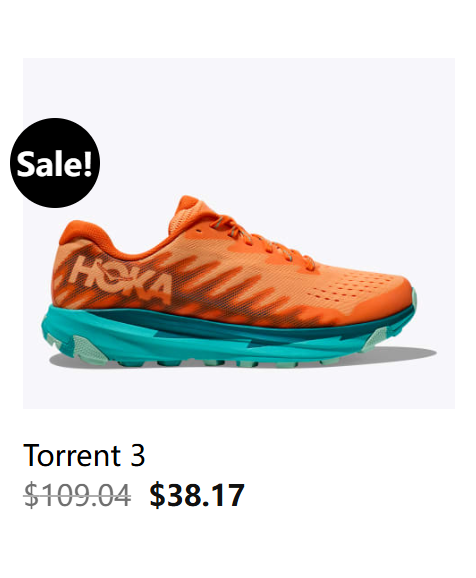Click the word "Torrent" in the title

point(72,455)
